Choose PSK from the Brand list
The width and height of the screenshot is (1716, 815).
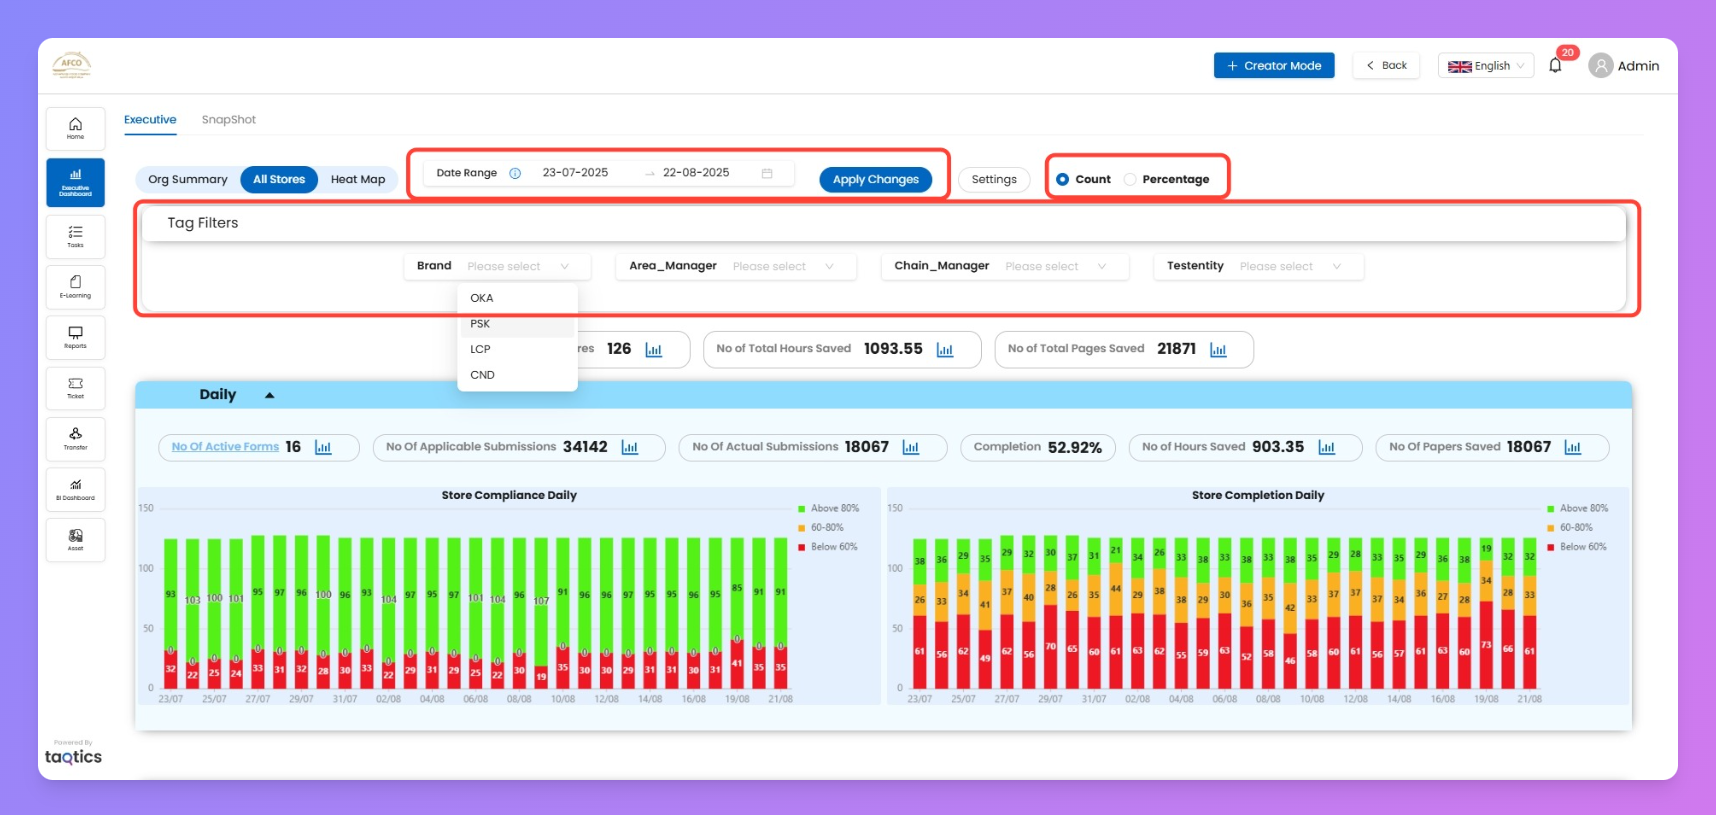[x=481, y=324]
